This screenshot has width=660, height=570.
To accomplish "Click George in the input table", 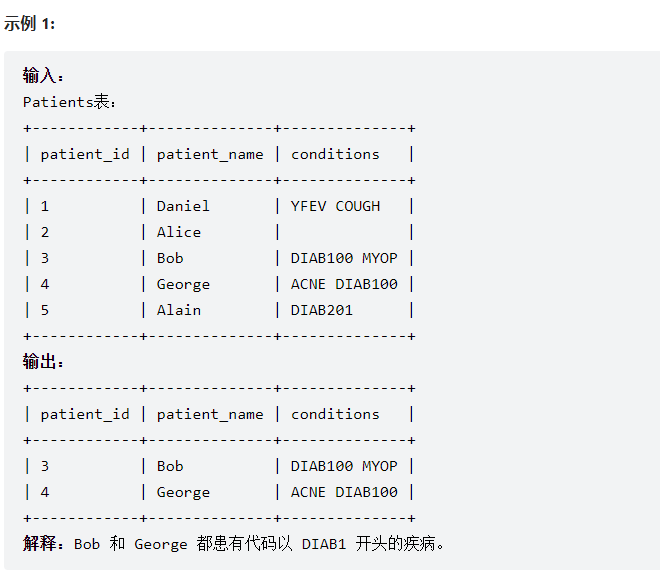I will point(183,285).
